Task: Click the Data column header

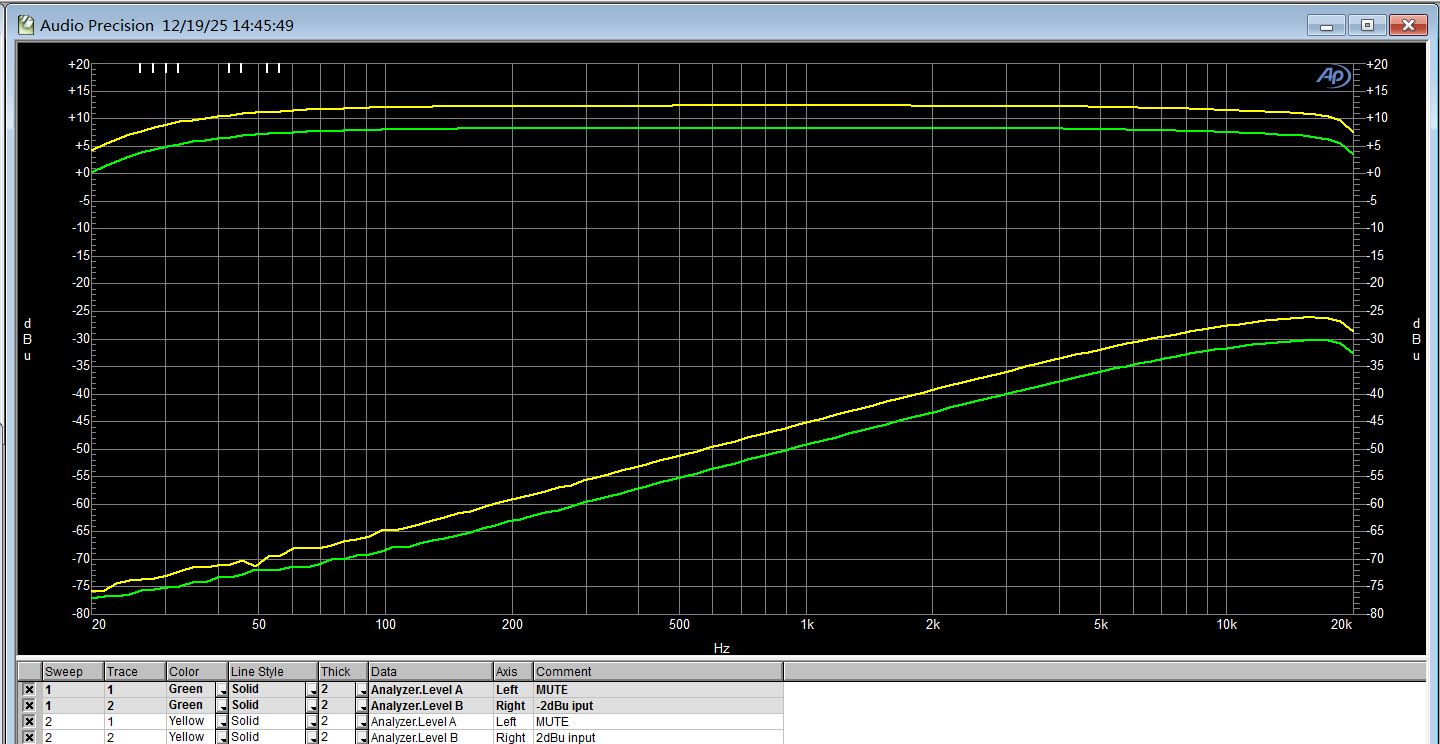Action: (x=430, y=672)
